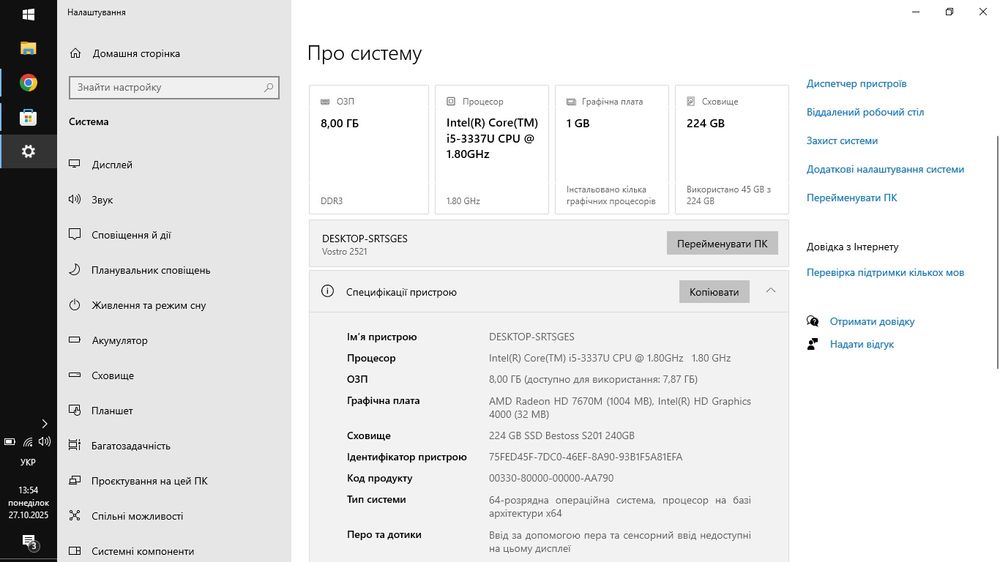This screenshot has width=1000, height=562.
Task: Click the Надати відгук link
Action: point(862,344)
